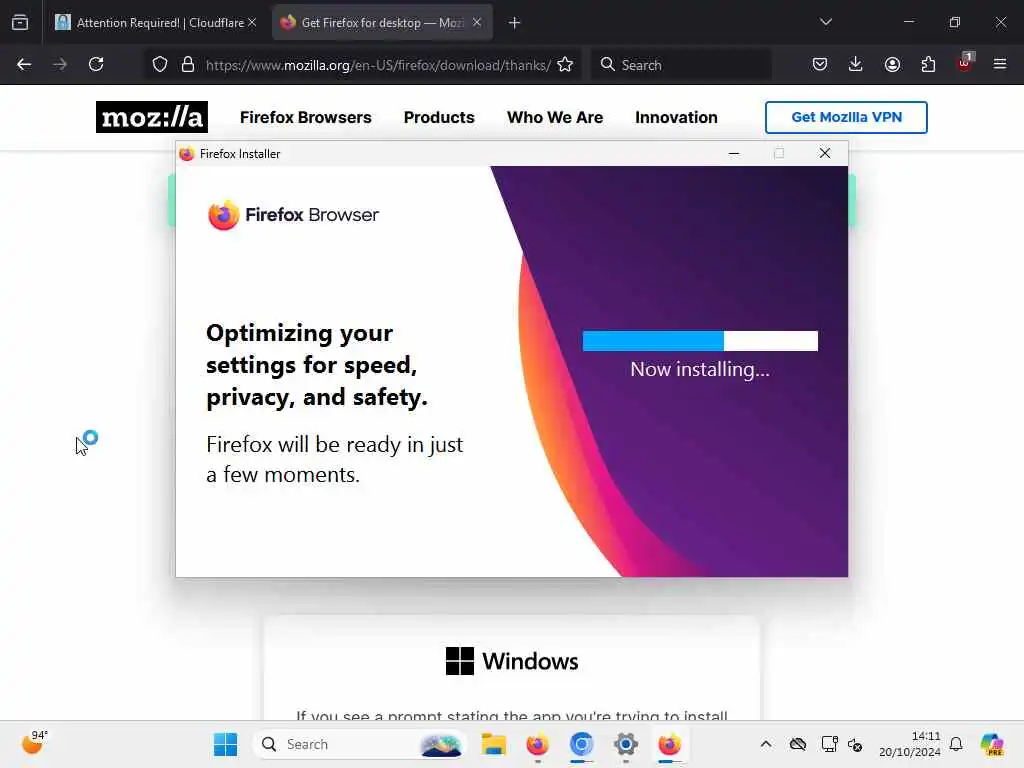Click the Firefox Browser logo in installer
The image size is (1024, 768).
tap(293, 215)
